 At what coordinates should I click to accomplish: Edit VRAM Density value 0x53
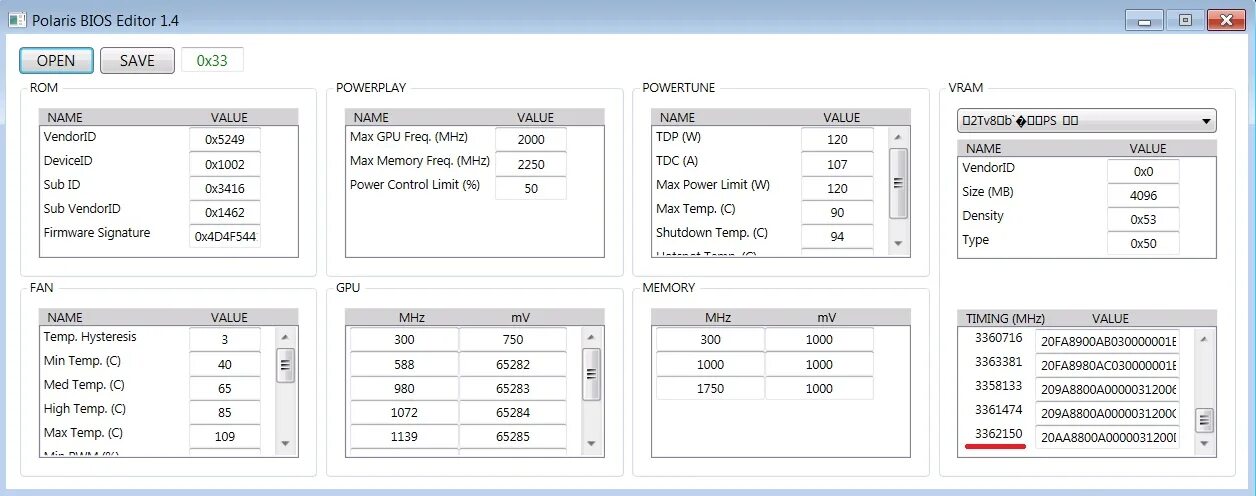[x=1143, y=219]
